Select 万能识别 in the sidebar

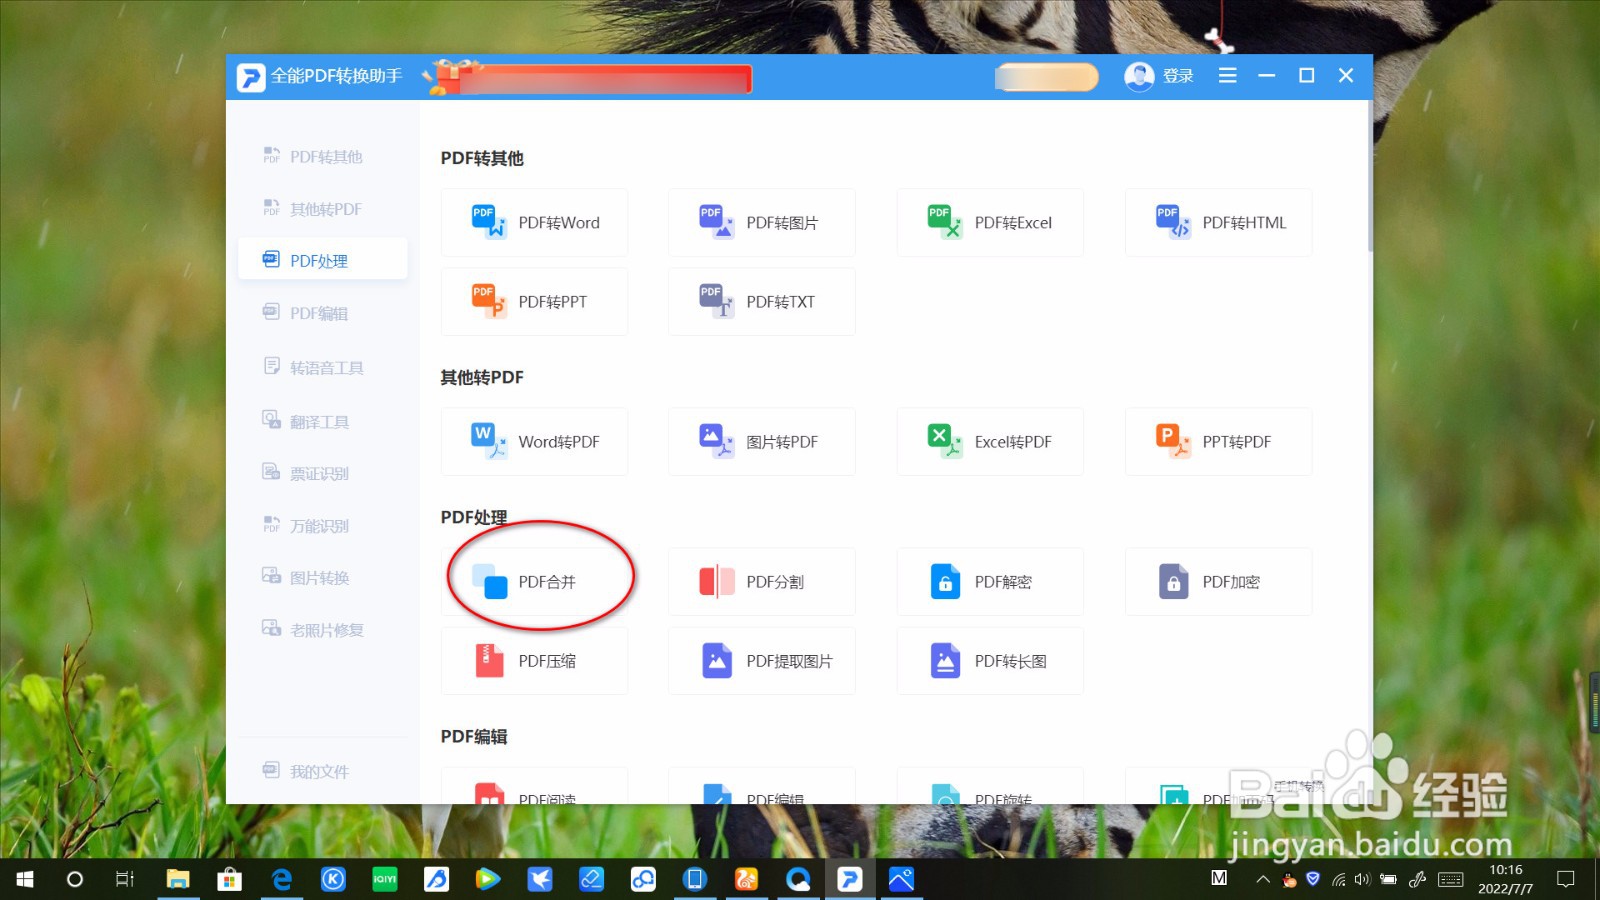tap(322, 525)
